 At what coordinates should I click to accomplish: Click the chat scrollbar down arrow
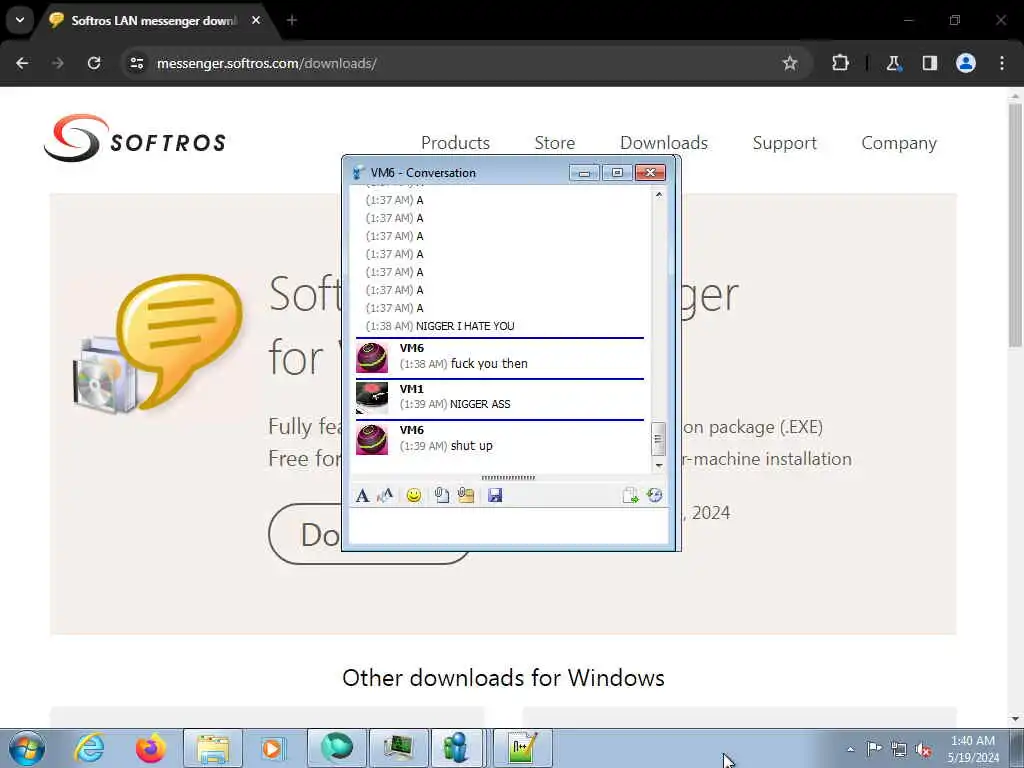pos(658,465)
